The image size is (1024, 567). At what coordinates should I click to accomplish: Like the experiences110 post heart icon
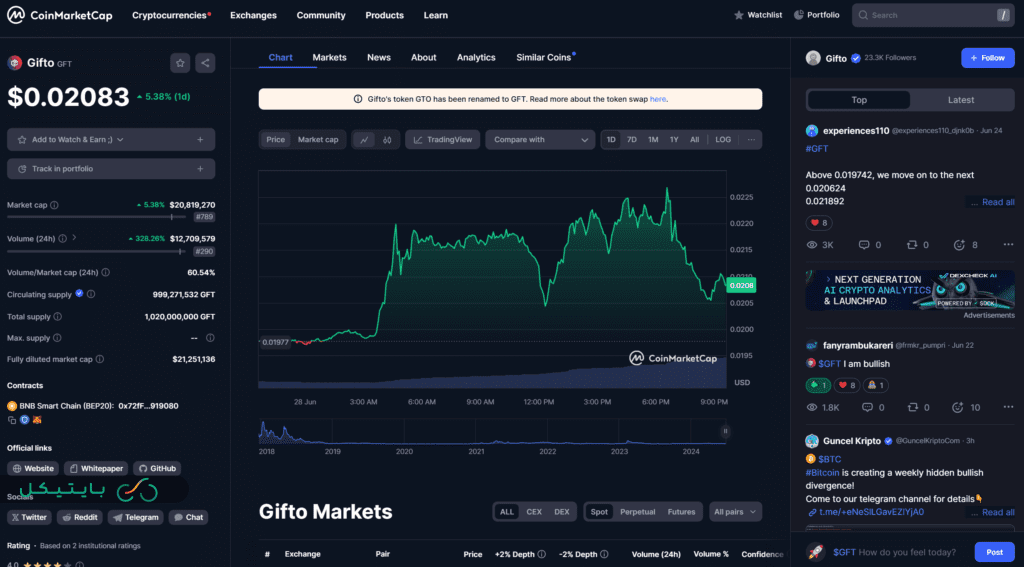coord(813,223)
